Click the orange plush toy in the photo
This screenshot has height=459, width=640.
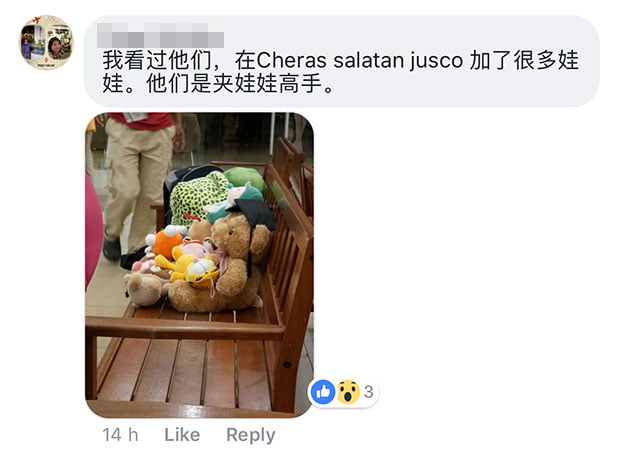(167, 240)
